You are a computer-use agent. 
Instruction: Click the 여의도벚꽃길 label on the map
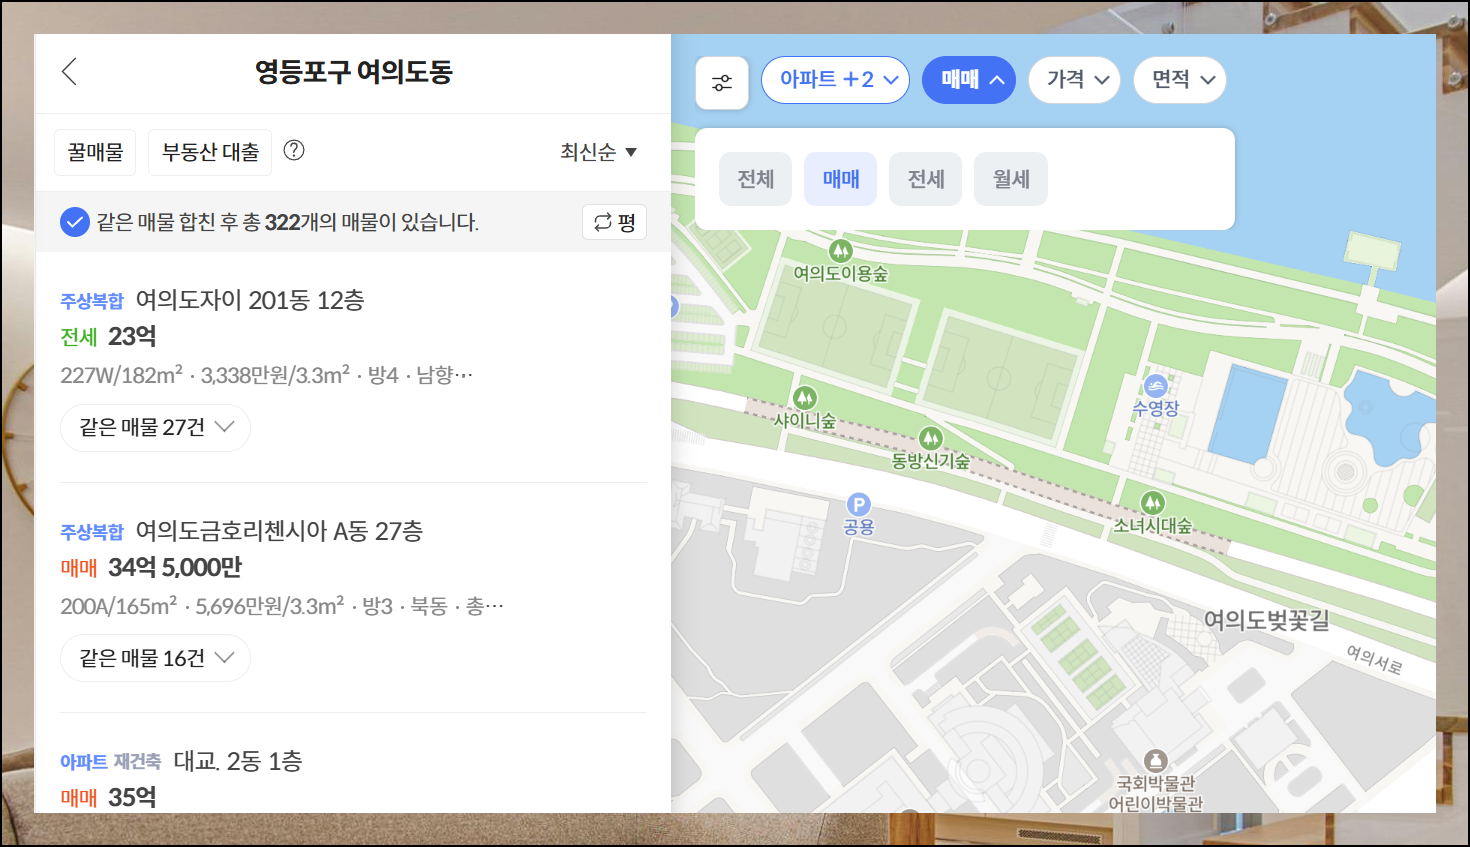[x=1267, y=620]
